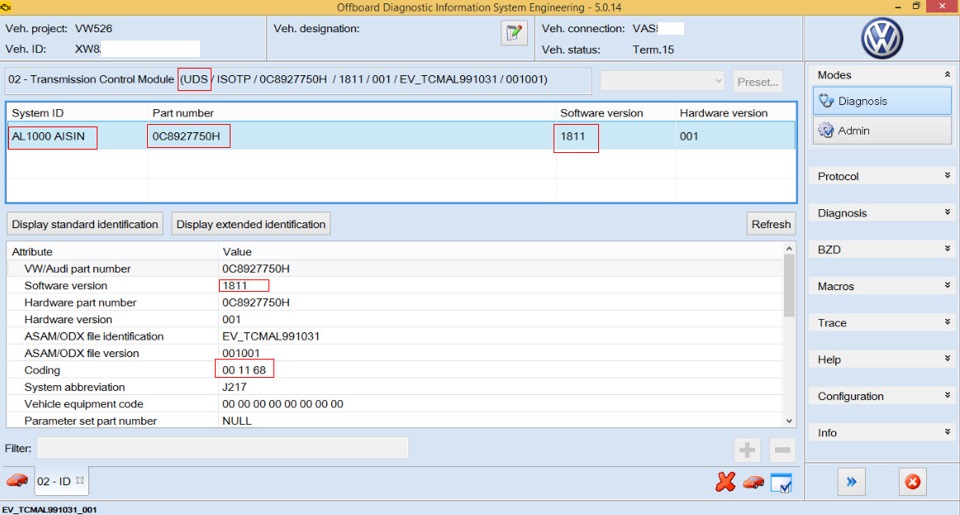This screenshot has height=515, width=960.
Task: Click the red circle stop button
Action: (912, 482)
